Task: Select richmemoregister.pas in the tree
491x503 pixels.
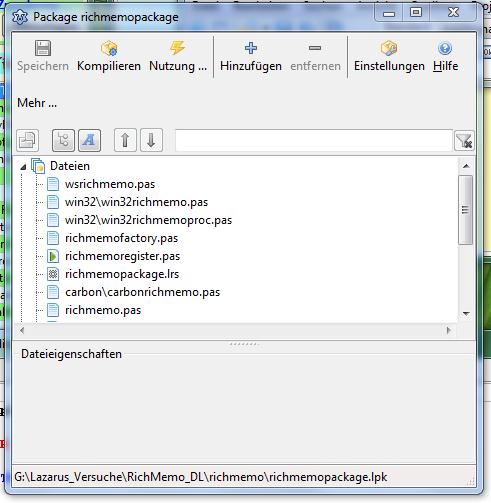Action: (x=122, y=256)
